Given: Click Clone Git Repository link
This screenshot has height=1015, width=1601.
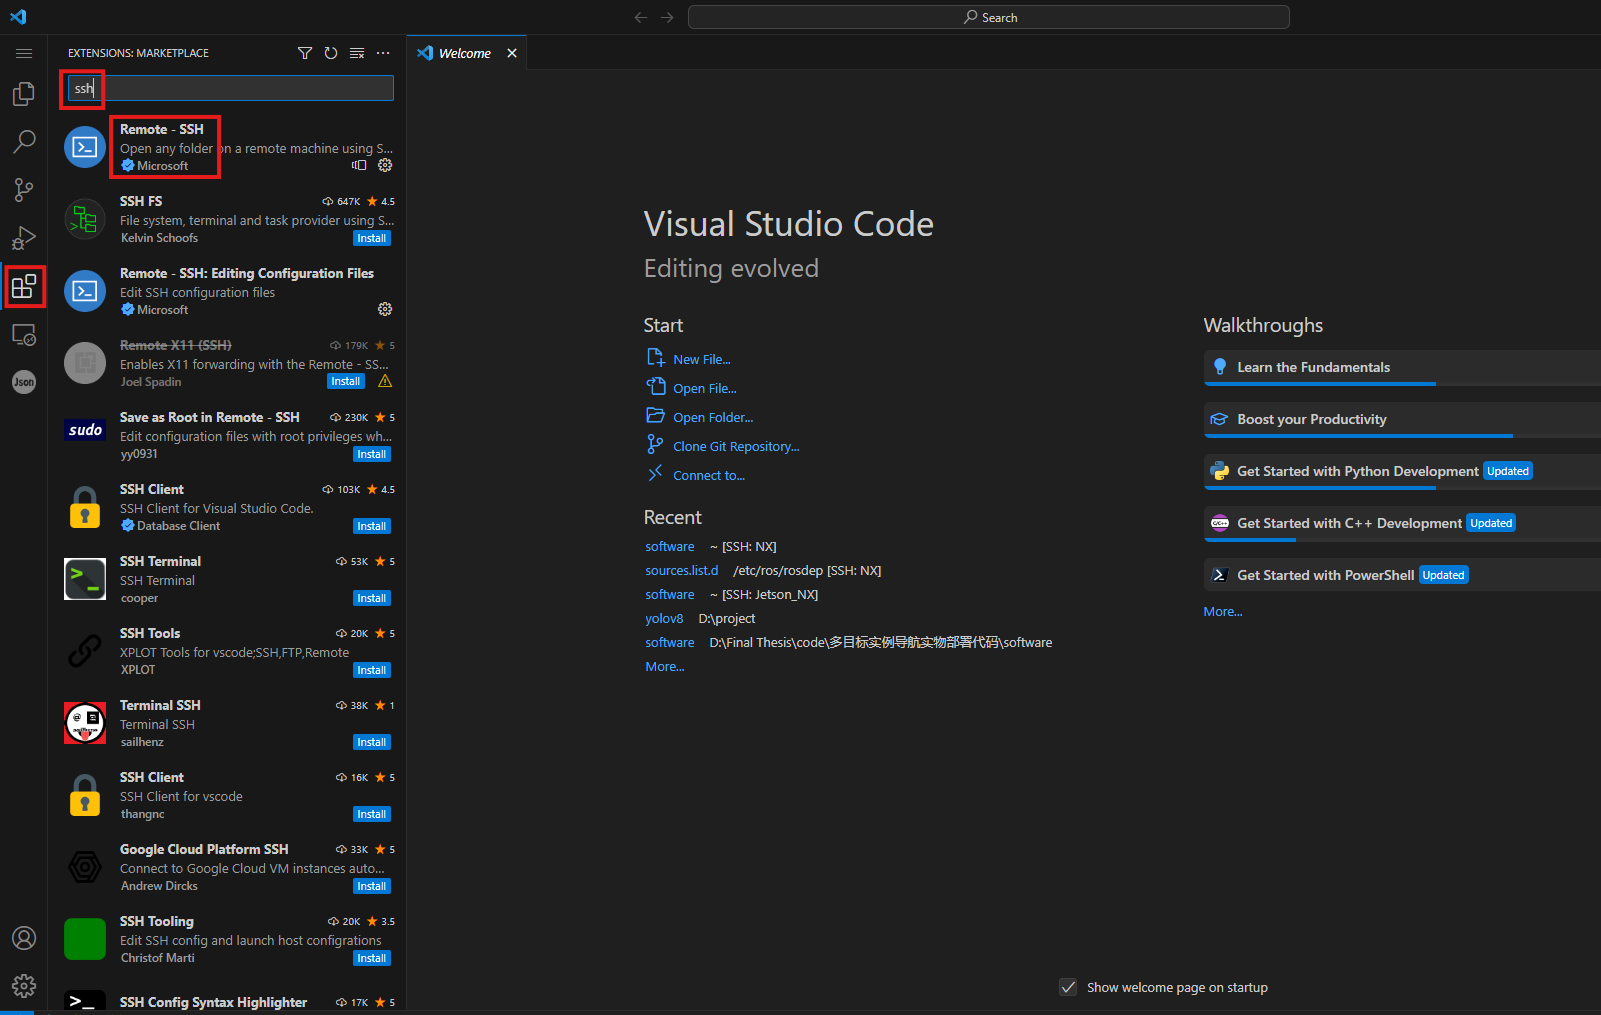Looking at the screenshot, I should coord(736,446).
